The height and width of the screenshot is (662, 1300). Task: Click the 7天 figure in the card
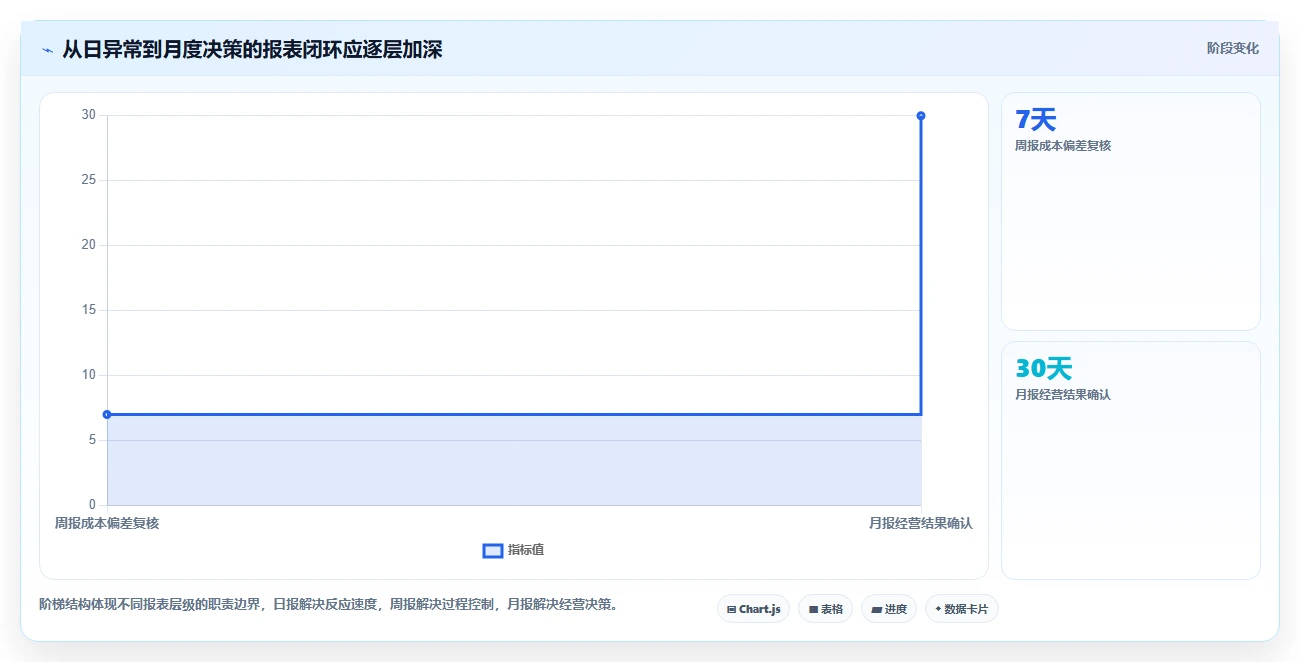(x=1036, y=120)
